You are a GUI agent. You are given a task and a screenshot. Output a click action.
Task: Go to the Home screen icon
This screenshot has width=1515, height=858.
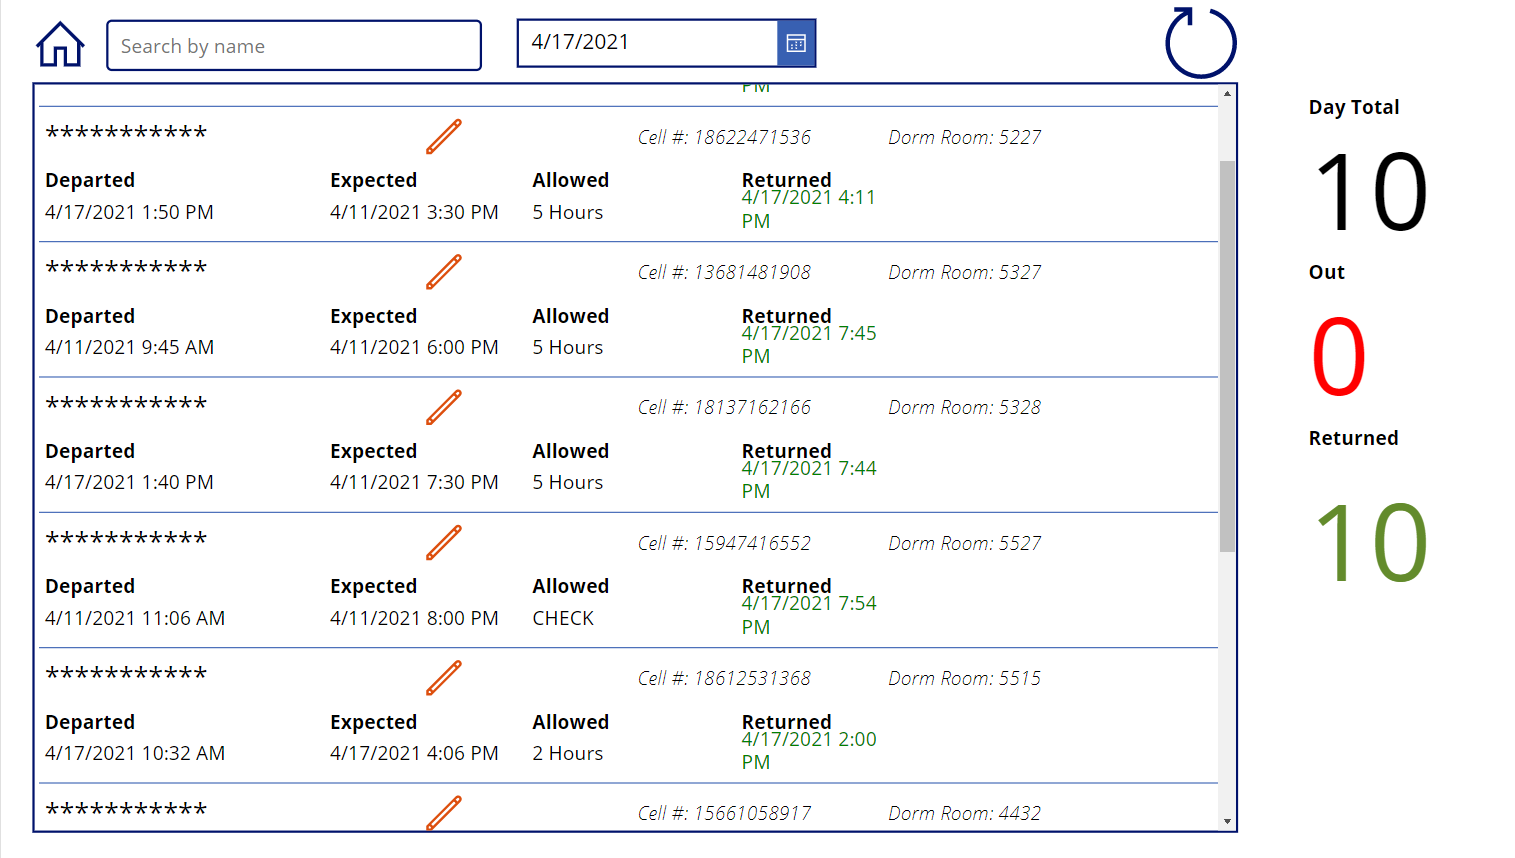coord(60,45)
